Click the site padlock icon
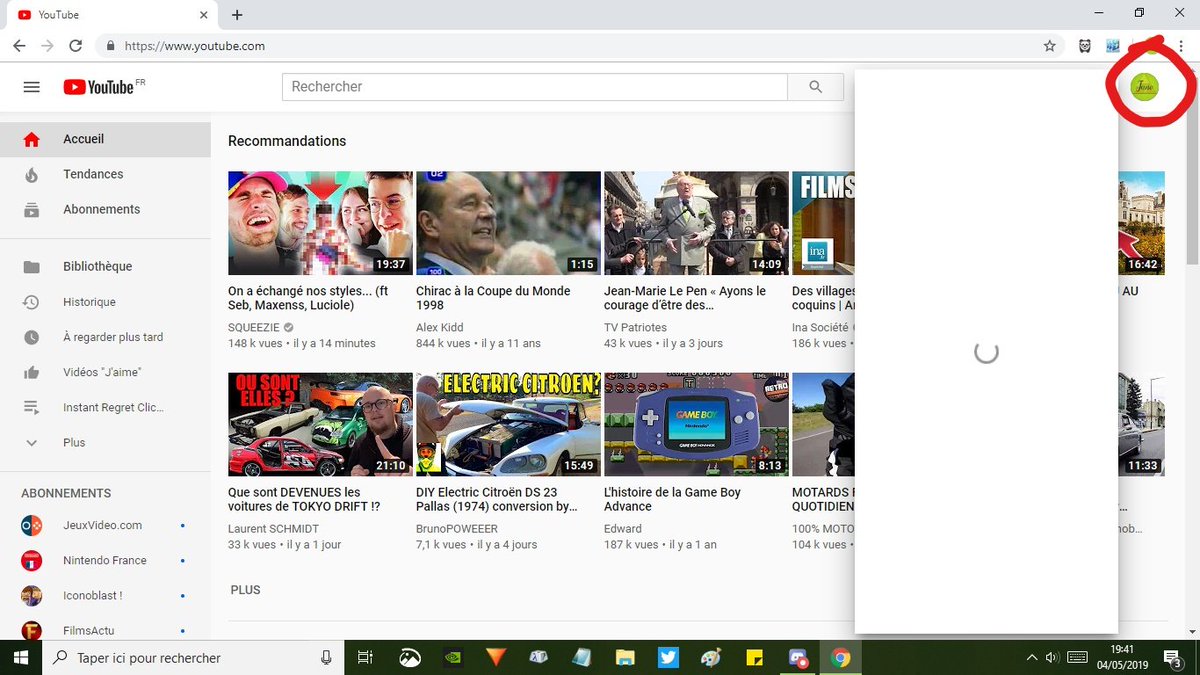Image resolution: width=1200 pixels, height=675 pixels. [x=110, y=46]
